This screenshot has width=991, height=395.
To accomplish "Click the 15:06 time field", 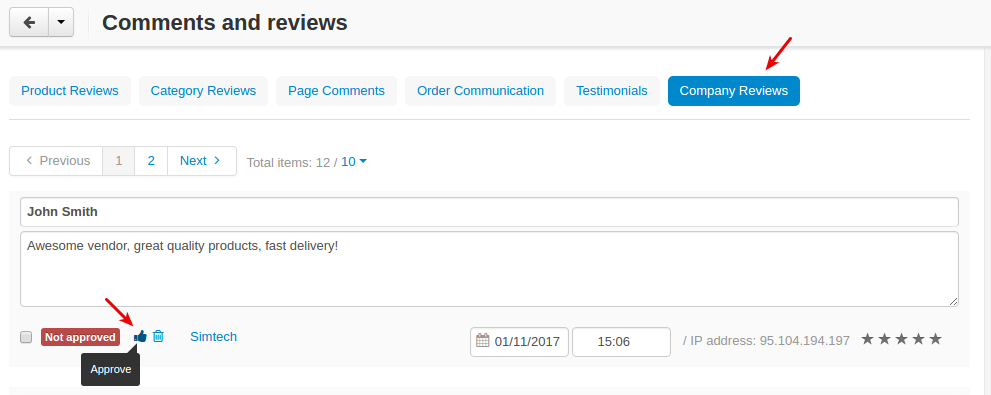I will 621,342.
